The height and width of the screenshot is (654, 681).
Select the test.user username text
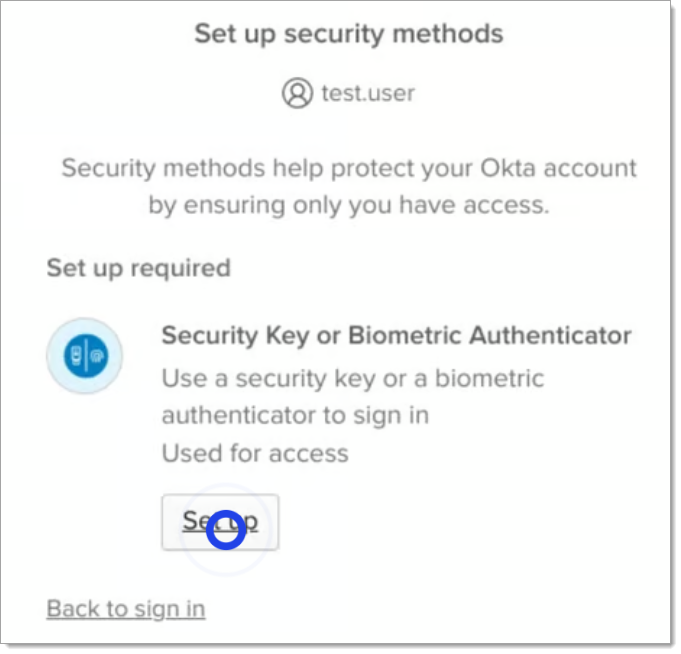coord(367,94)
